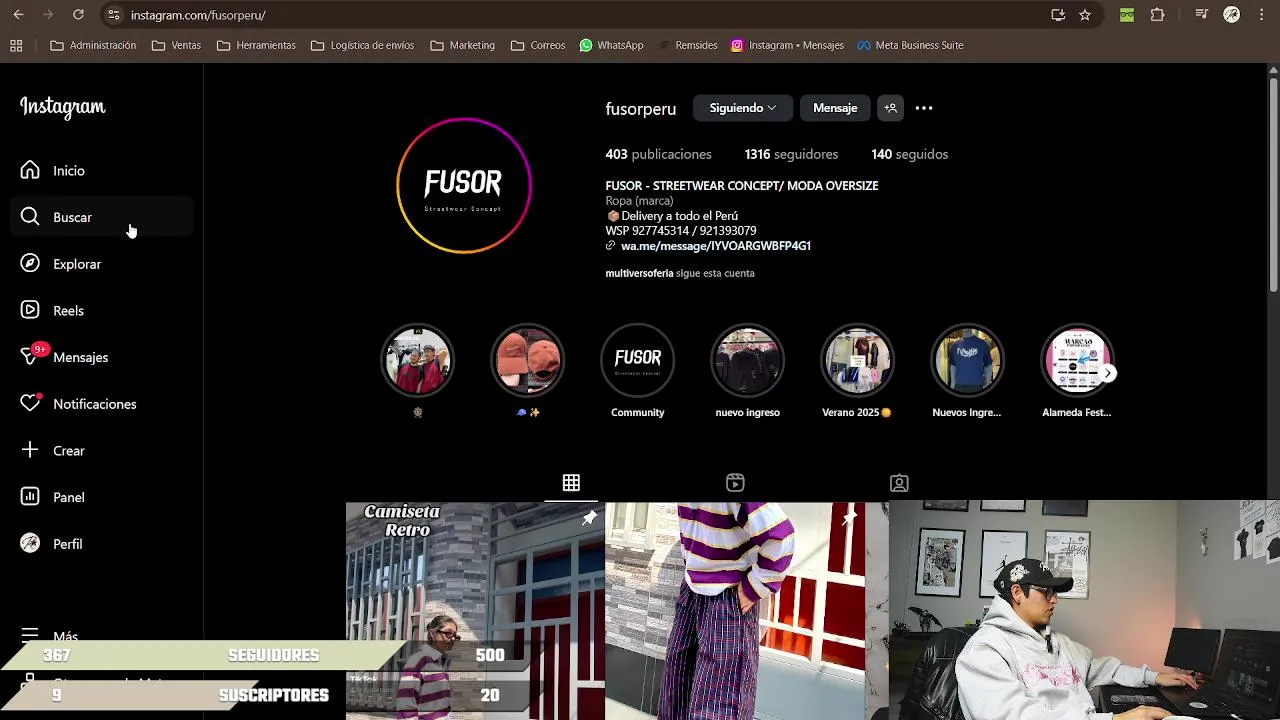Open the Alameda Fest... highlight
This screenshot has height=720, width=1280.
pos(1077,371)
